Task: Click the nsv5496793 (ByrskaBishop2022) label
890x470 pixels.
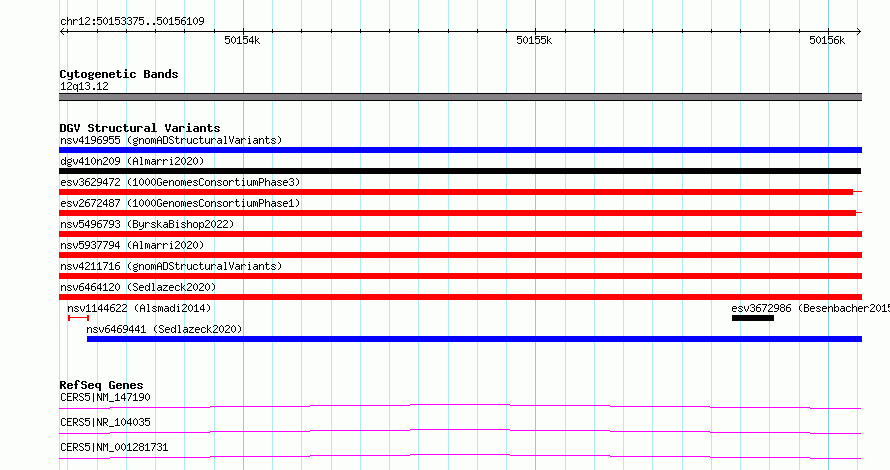Action: [147, 224]
